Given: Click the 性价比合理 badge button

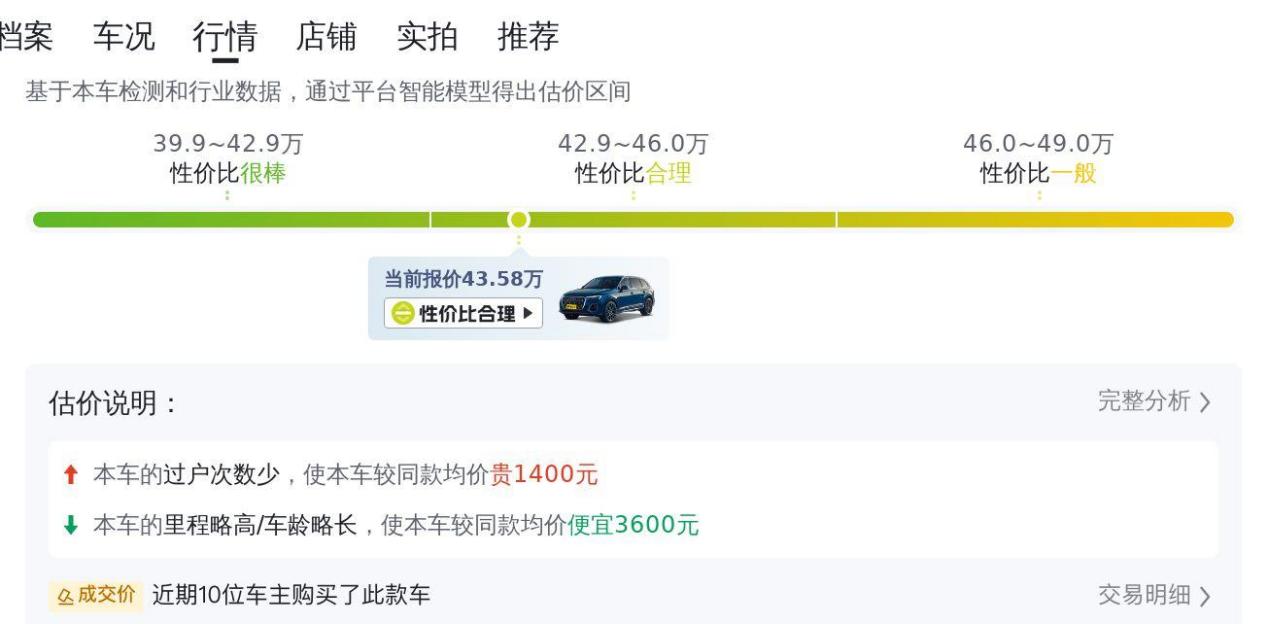Looking at the screenshot, I should click(x=463, y=314).
